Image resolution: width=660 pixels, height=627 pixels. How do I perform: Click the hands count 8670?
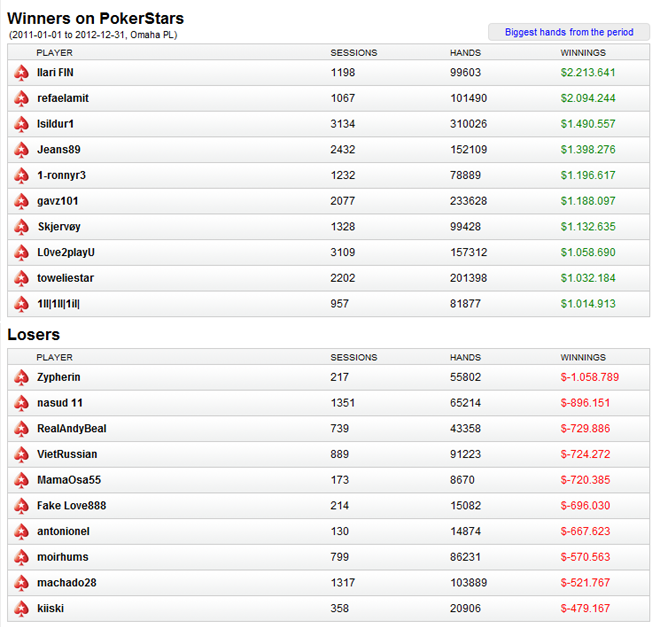point(462,480)
